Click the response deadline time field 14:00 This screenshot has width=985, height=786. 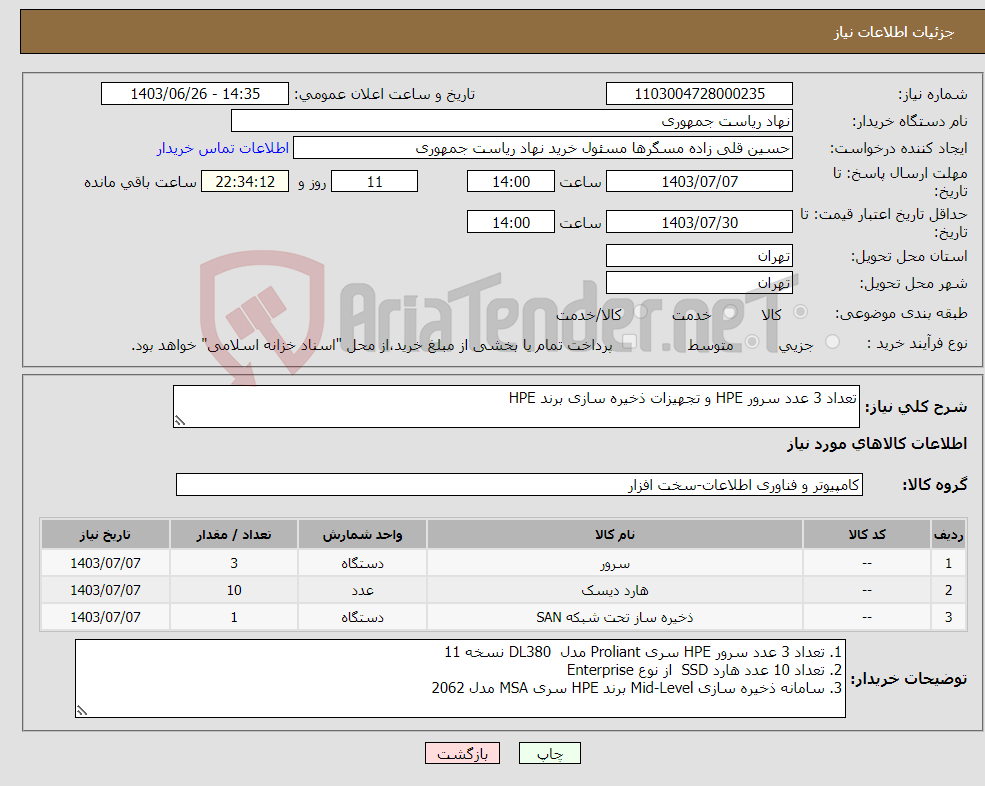click(511, 182)
